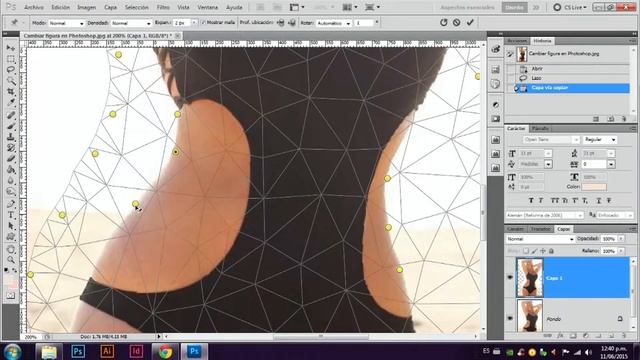640x360 pixels.
Task: Select the Rectangular Marquee tool
Action: coord(11,59)
